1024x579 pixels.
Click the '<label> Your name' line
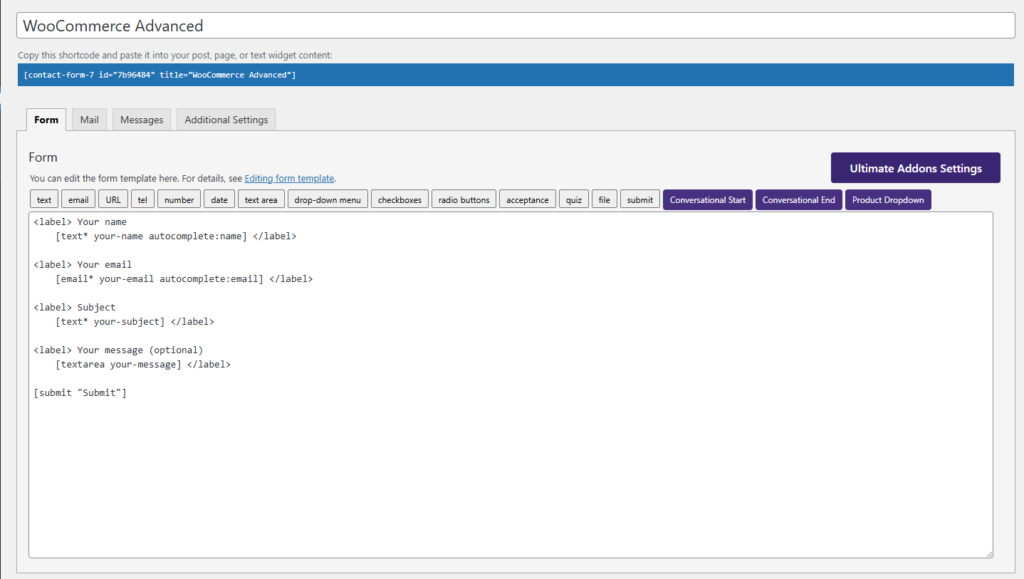(80, 222)
